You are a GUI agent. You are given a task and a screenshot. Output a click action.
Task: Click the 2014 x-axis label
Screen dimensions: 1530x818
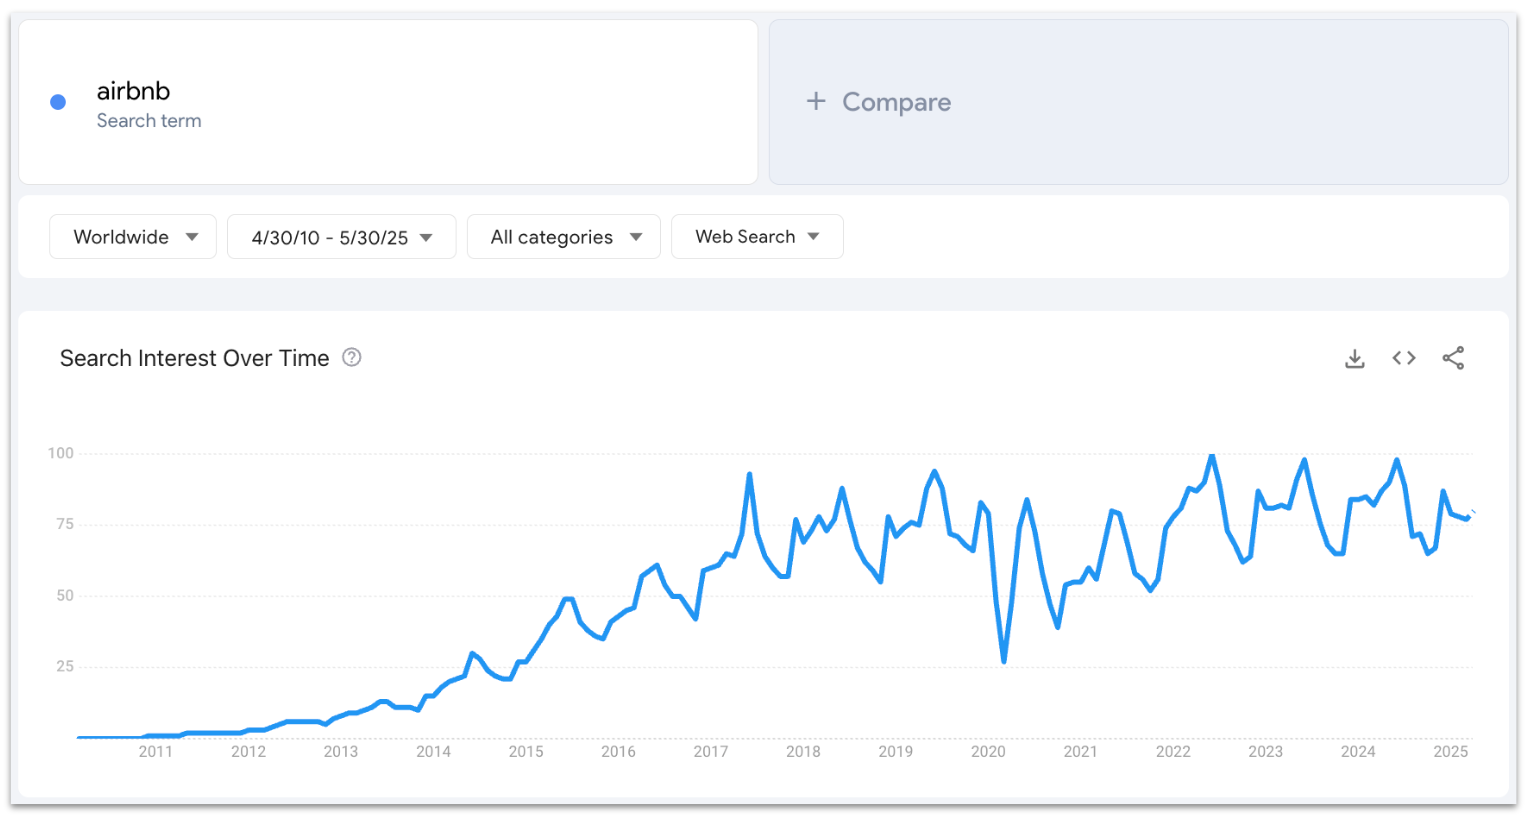(433, 752)
